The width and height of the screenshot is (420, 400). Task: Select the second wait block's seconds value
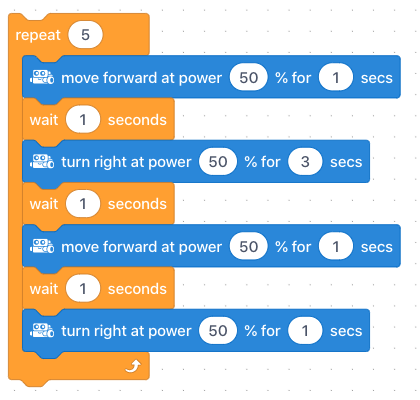pos(83,204)
